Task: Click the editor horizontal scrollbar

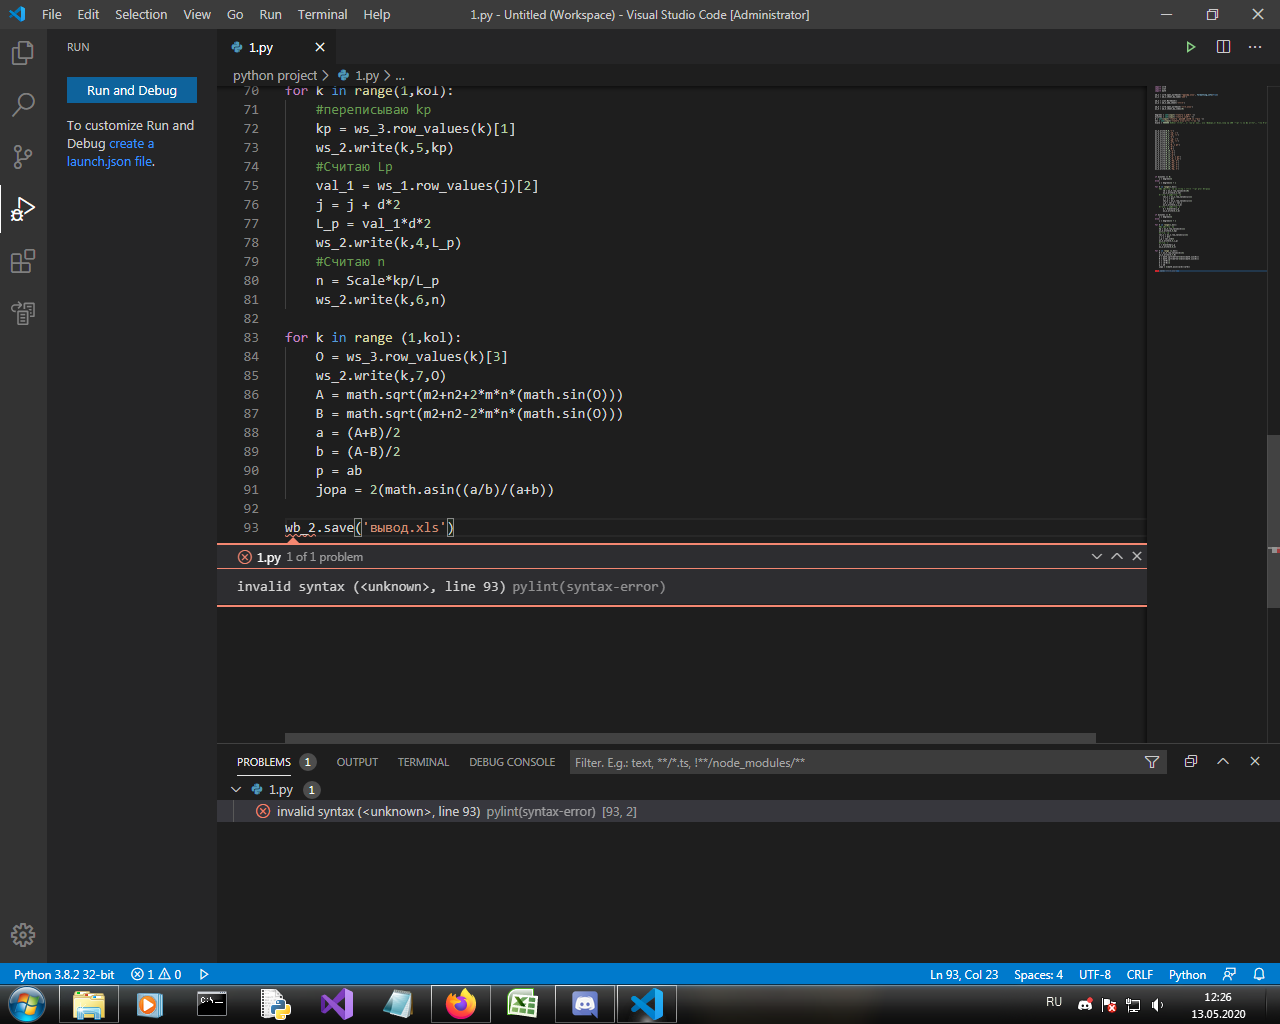Action: [x=690, y=738]
